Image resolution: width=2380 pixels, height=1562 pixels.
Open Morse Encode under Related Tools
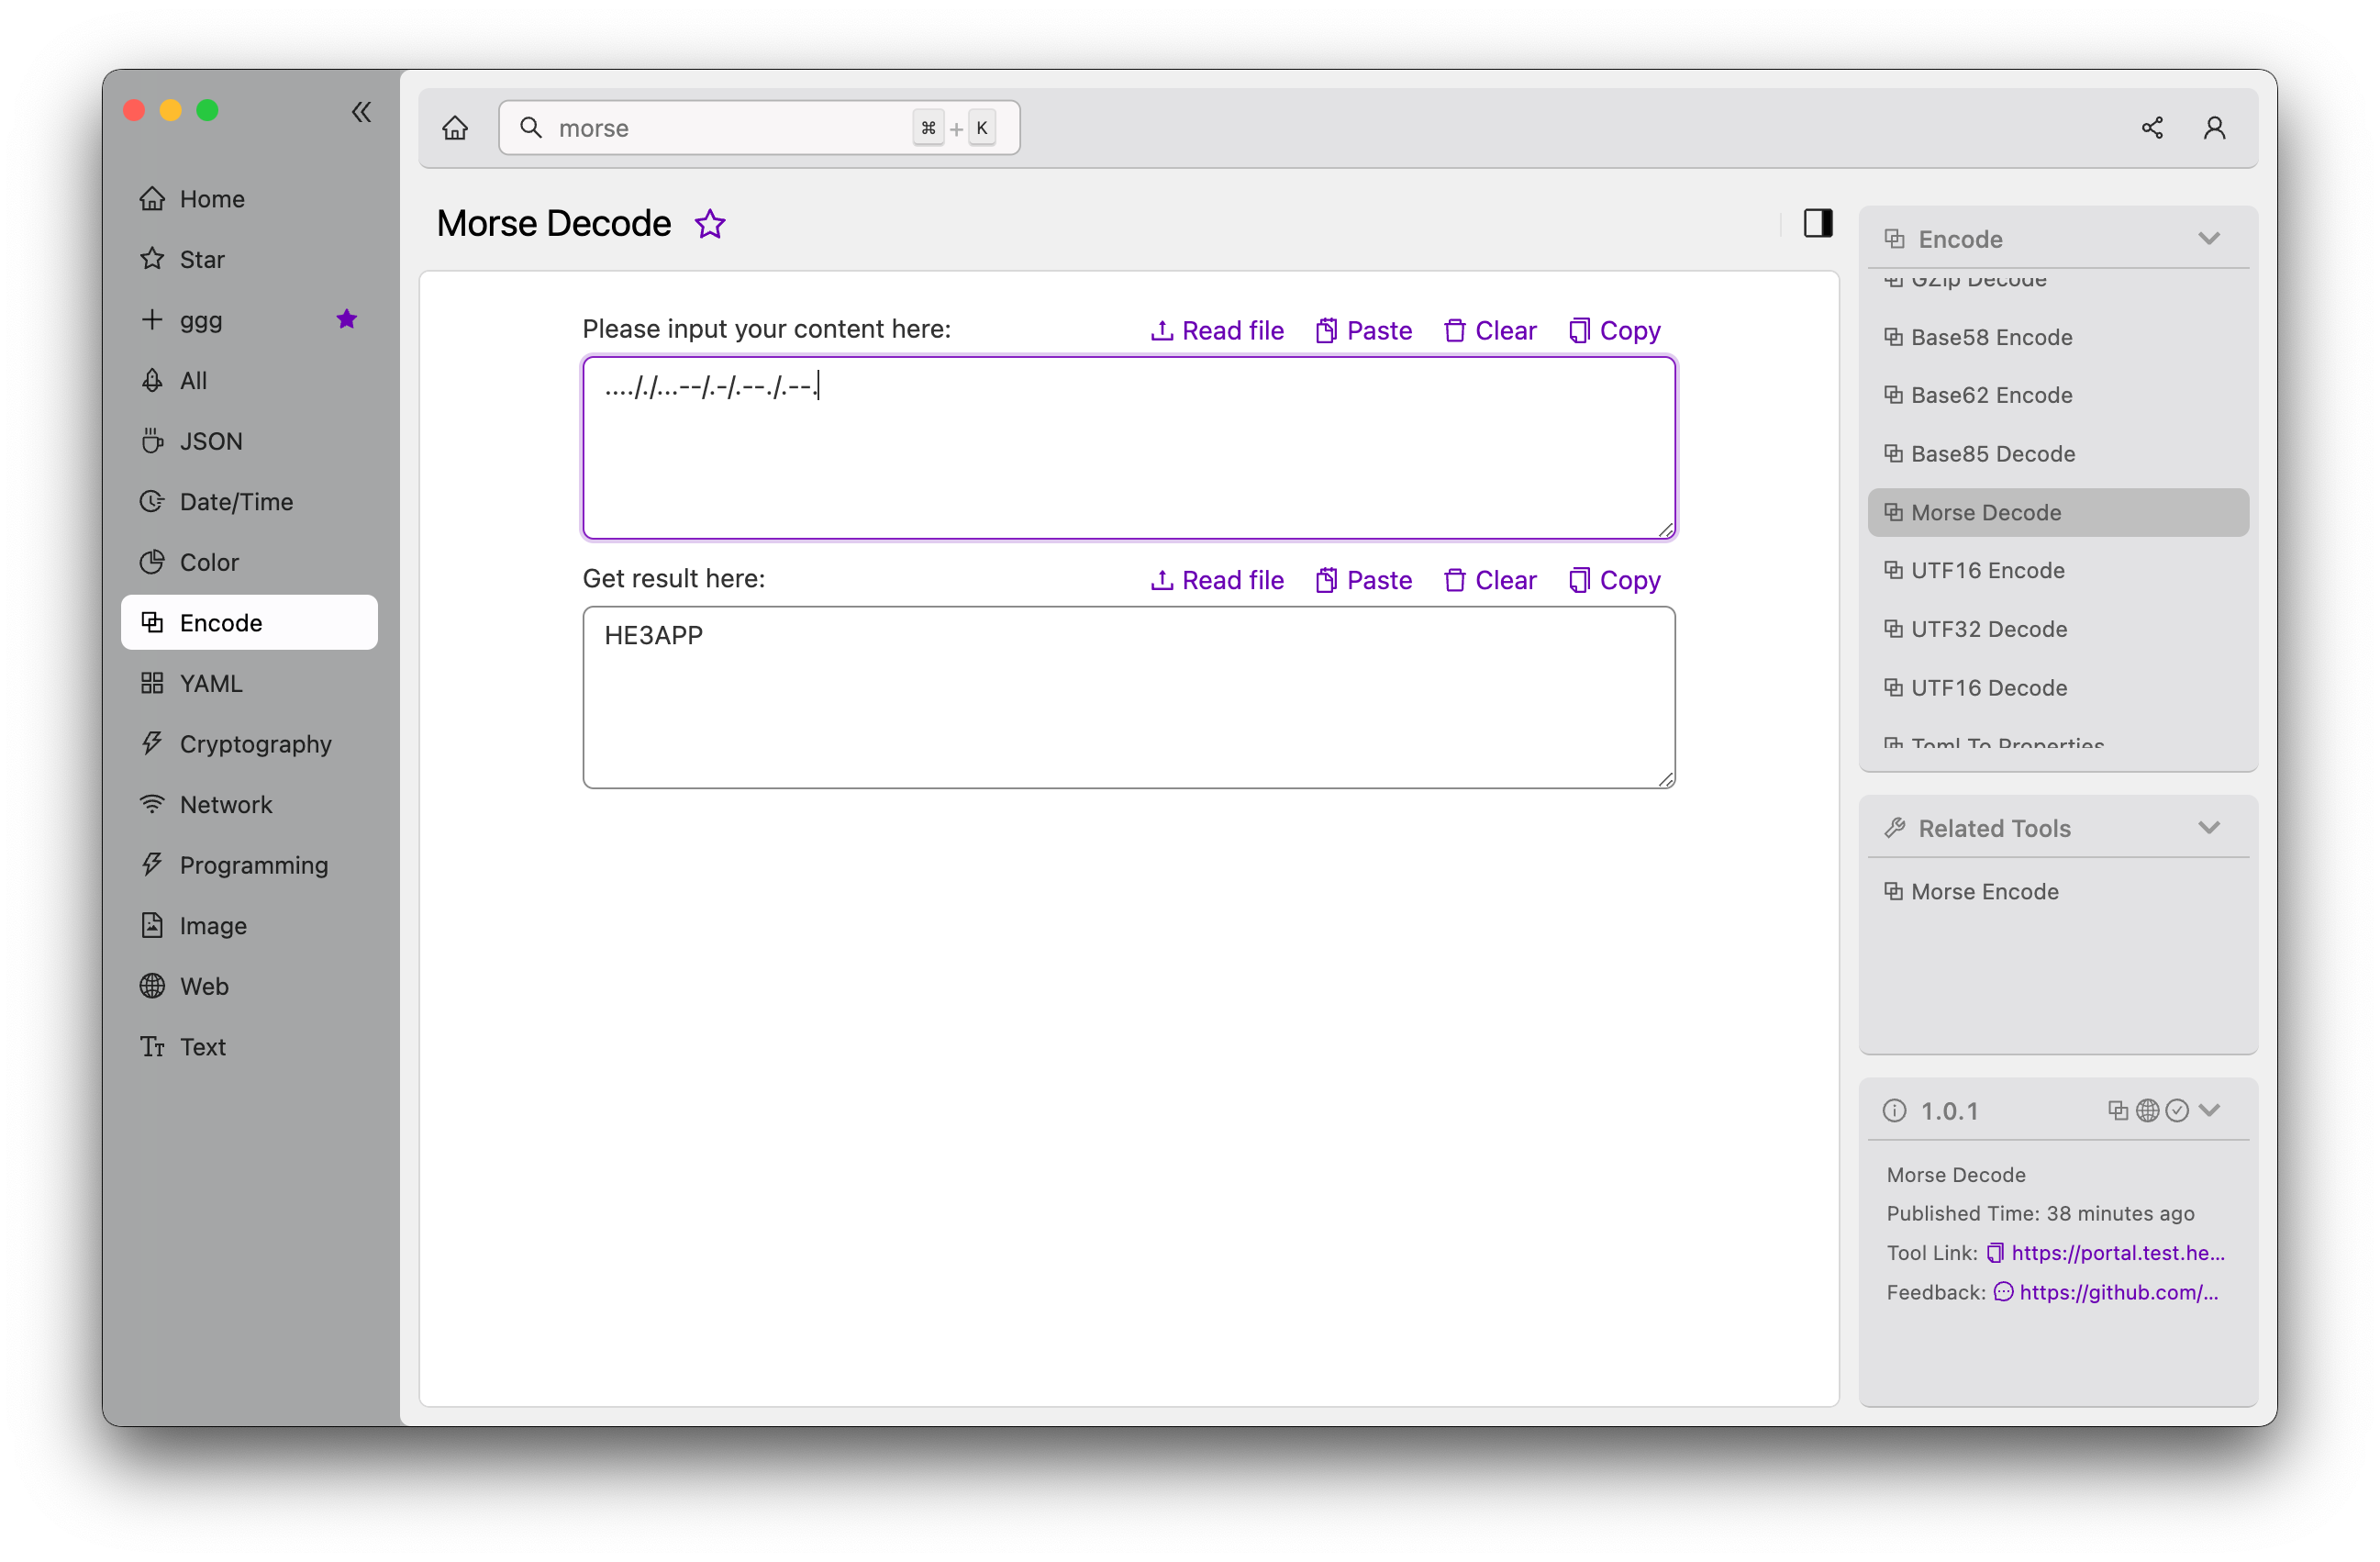pos(2058,891)
